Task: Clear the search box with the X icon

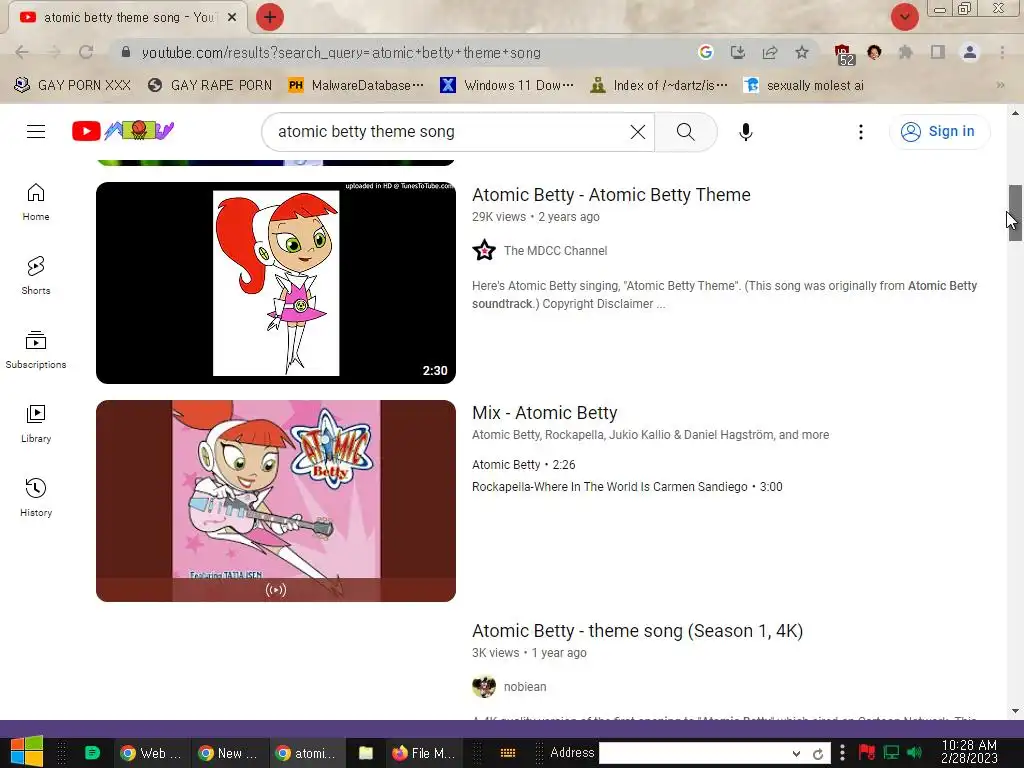Action: pyautogui.click(x=638, y=132)
